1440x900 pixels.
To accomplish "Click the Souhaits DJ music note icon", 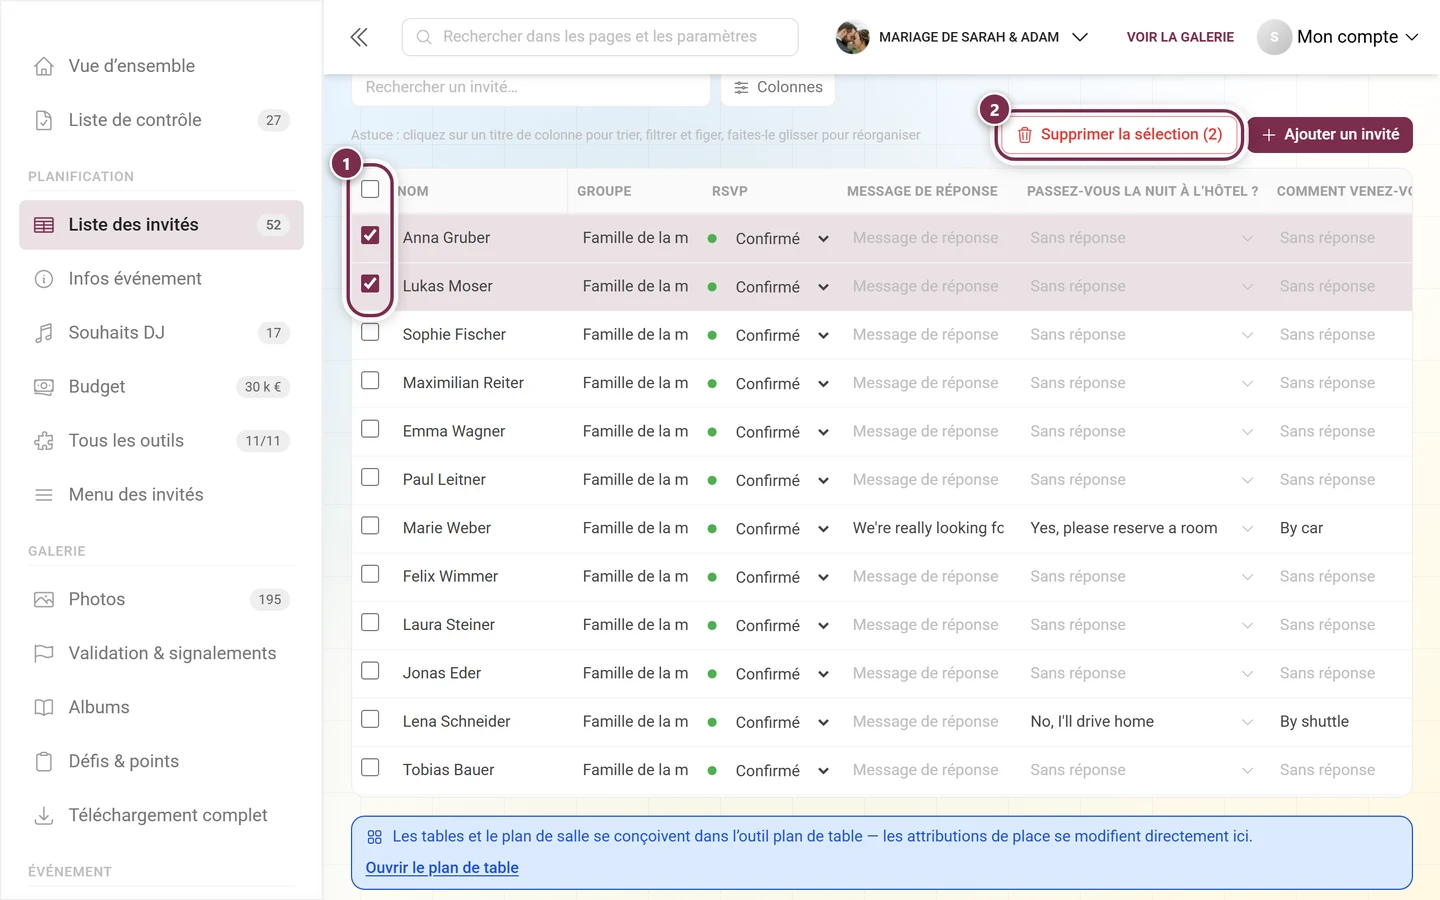I will coord(44,333).
